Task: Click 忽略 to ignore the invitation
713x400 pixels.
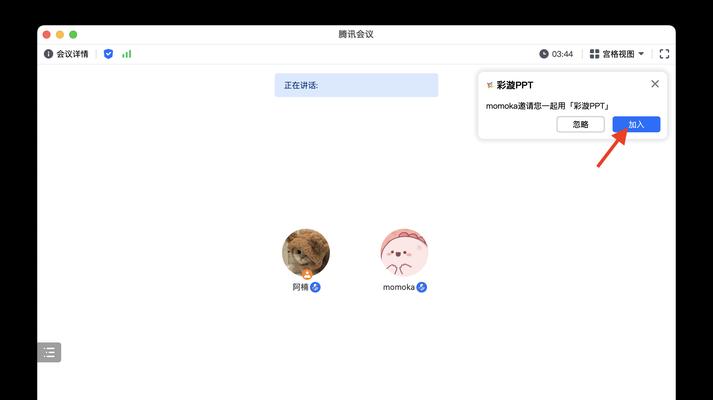Action: click(581, 124)
